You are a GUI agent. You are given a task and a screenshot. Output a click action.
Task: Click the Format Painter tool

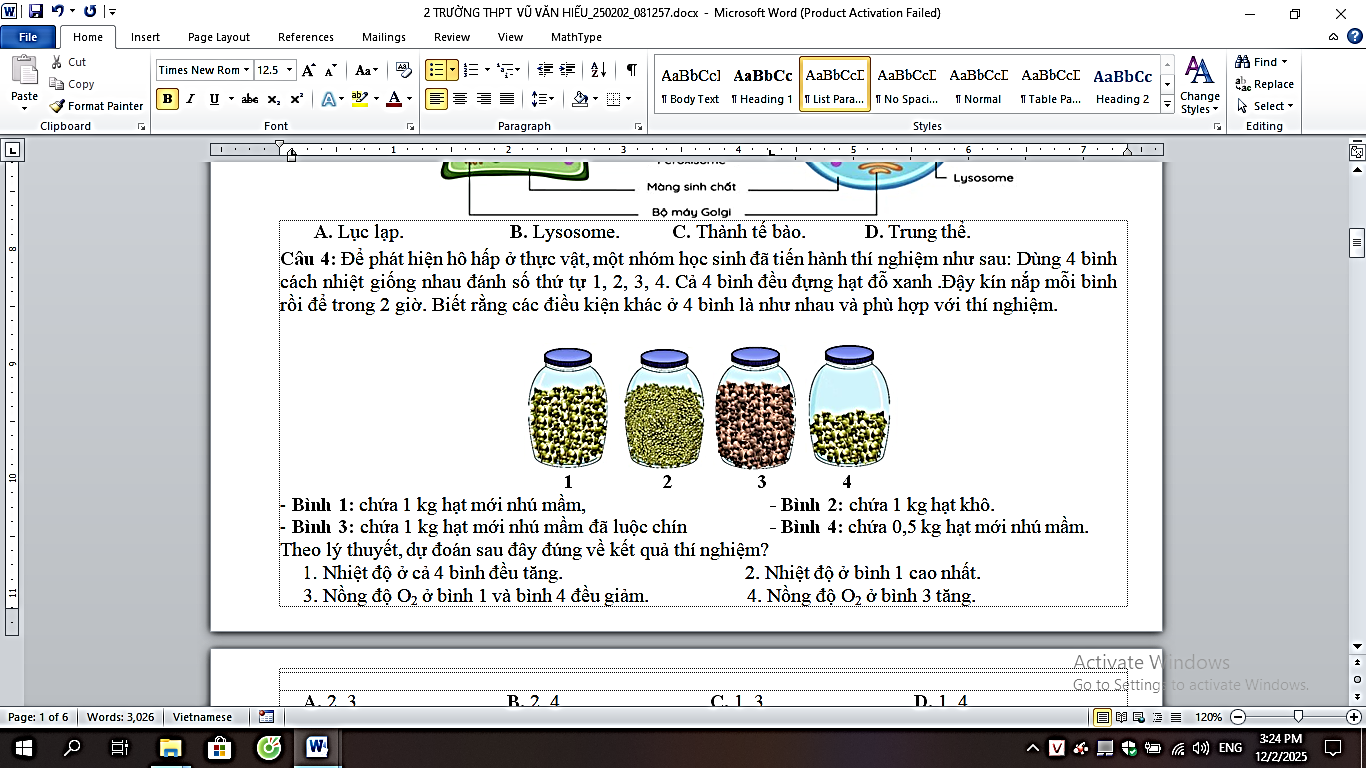pyautogui.click(x=97, y=106)
